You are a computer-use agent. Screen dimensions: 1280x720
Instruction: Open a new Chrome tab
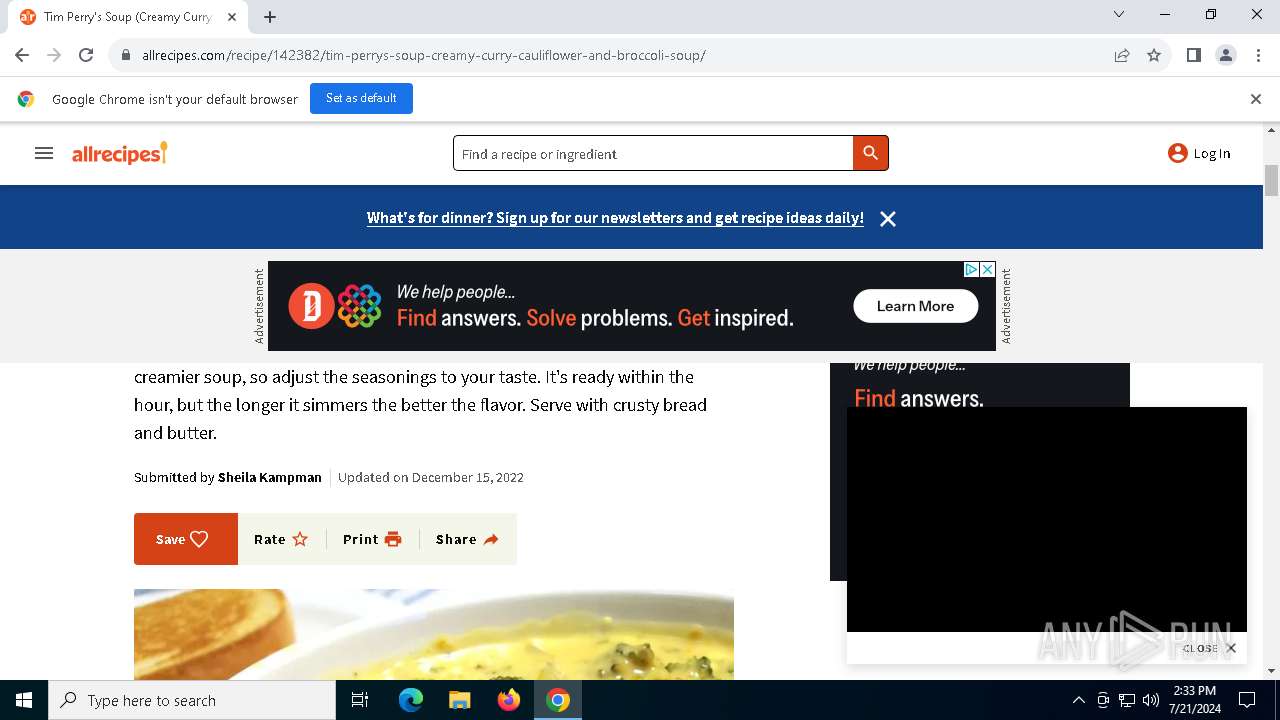pyautogui.click(x=270, y=17)
